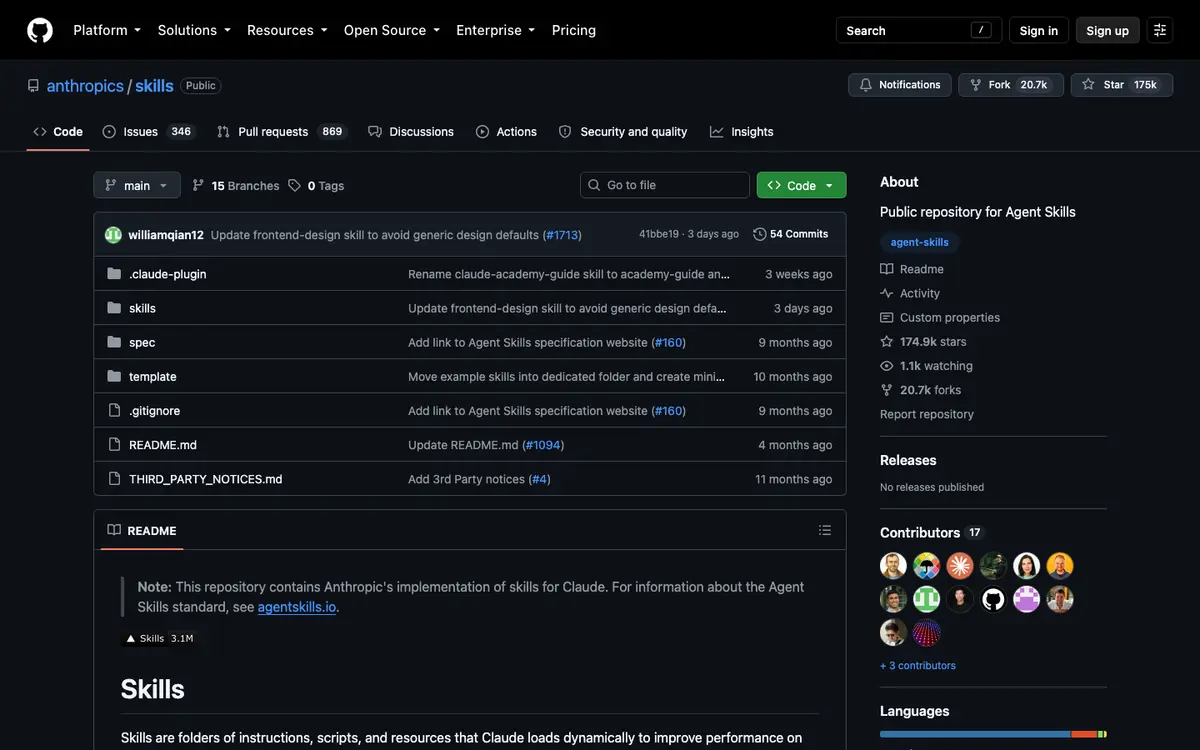Click the top Search box

pos(918,30)
